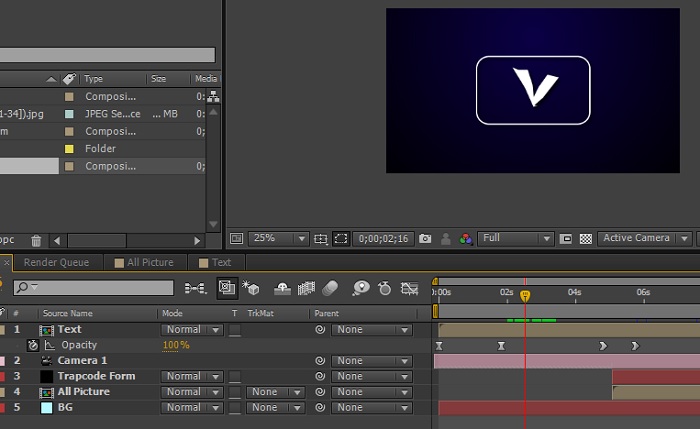The height and width of the screenshot is (429, 700).
Task: Click the Trapcode Form parent pick whip
Action: click(320, 376)
